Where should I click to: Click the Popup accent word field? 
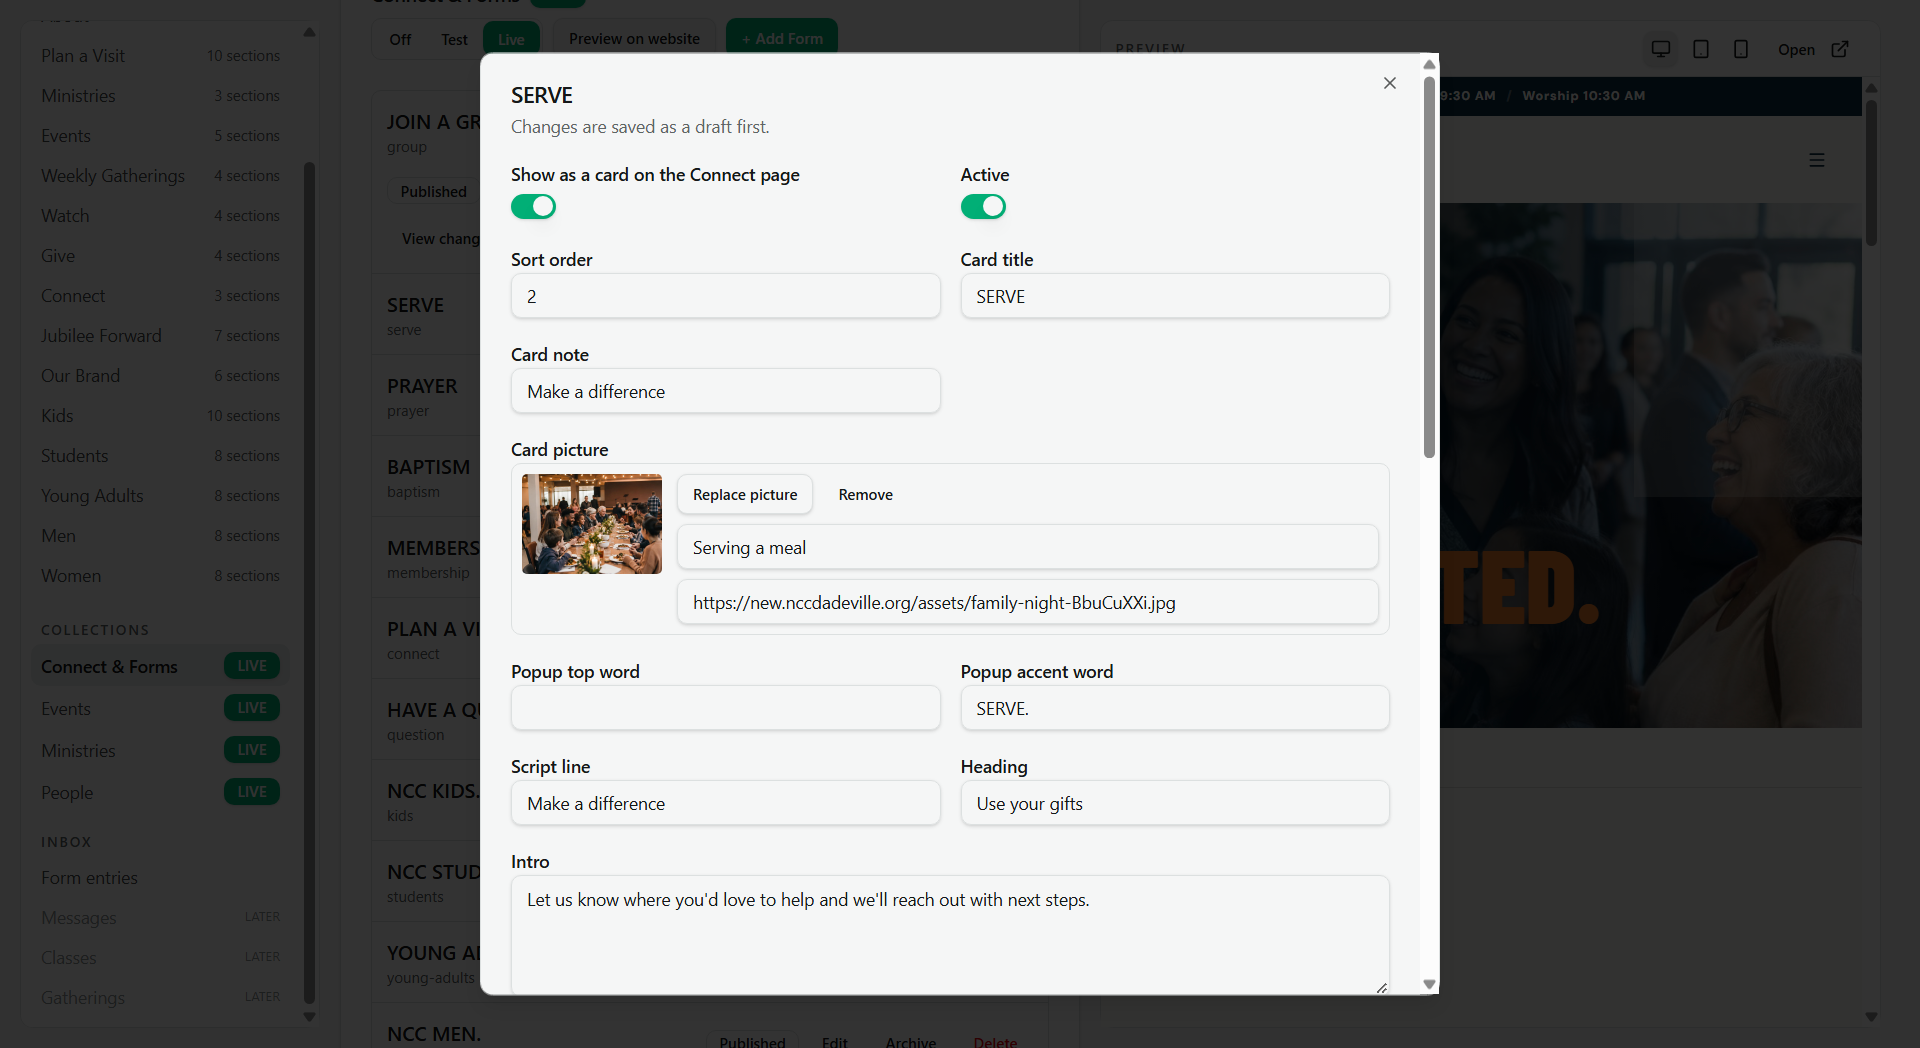[1175, 708]
